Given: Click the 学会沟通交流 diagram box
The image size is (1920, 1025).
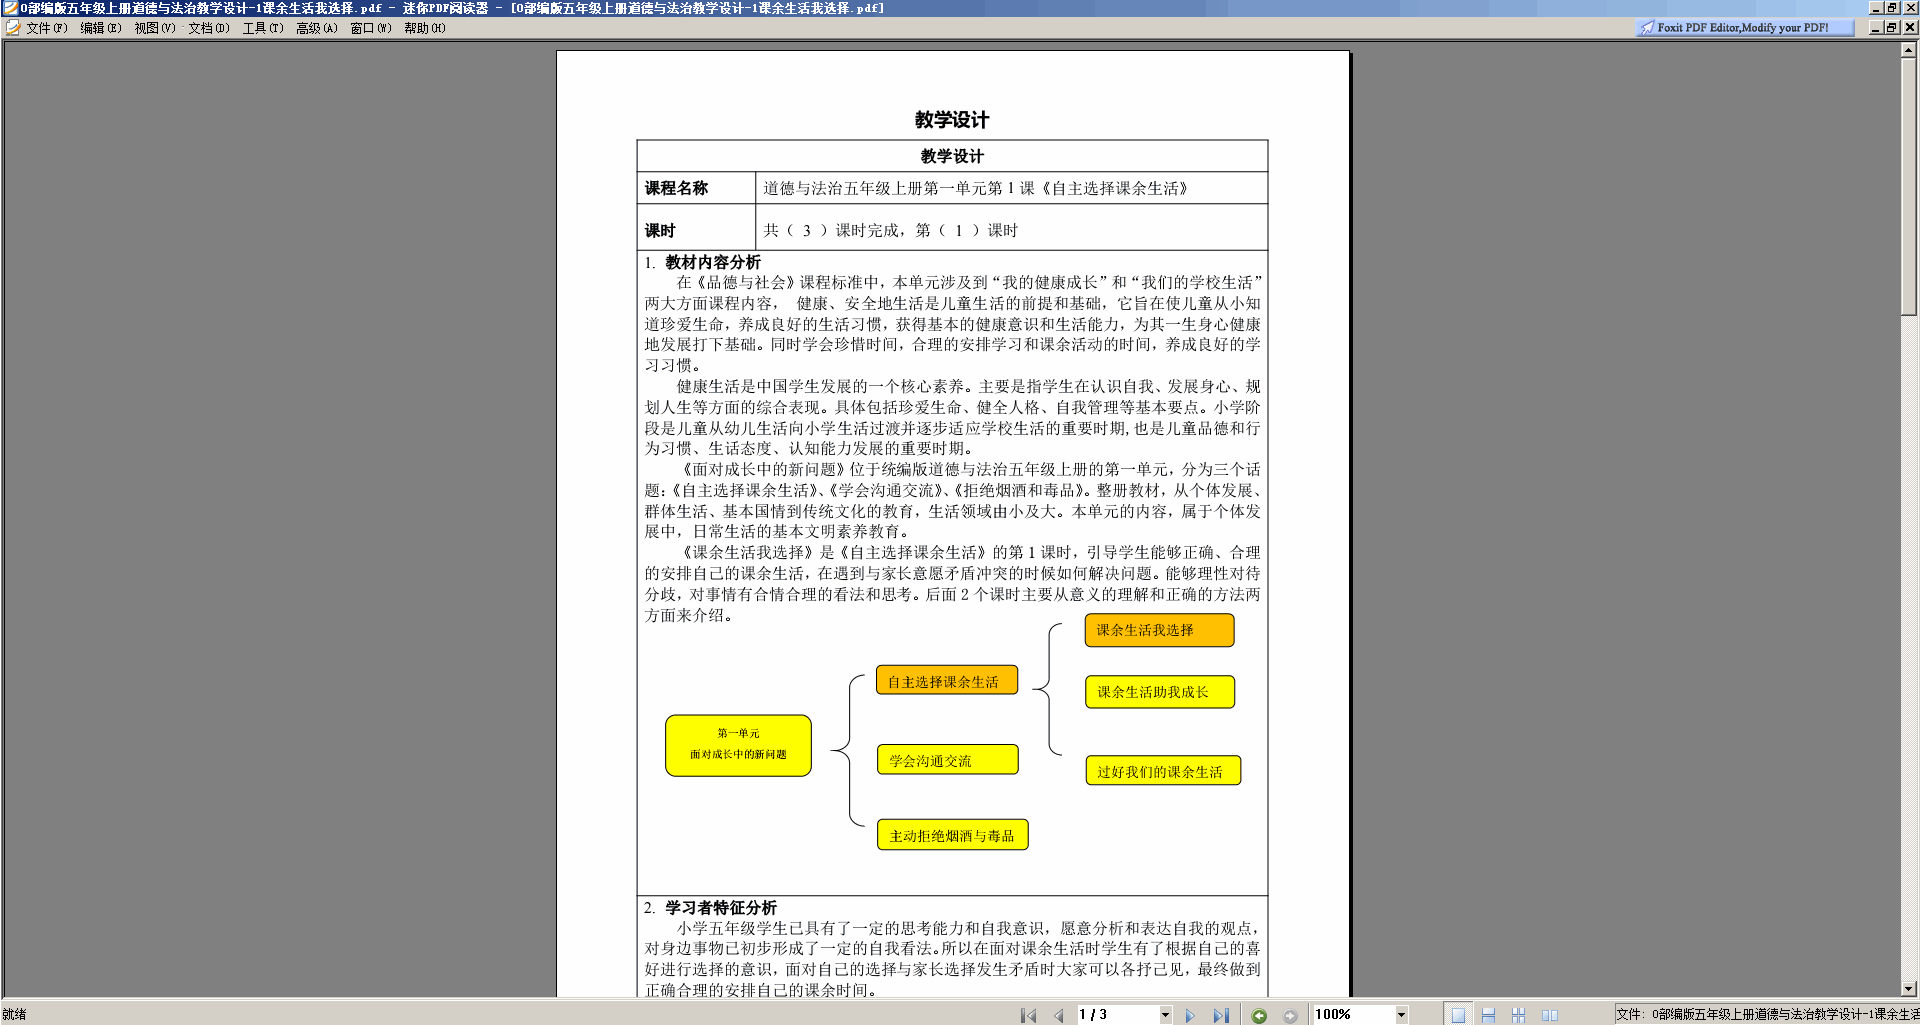Looking at the screenshot, I should coord(947,760).
